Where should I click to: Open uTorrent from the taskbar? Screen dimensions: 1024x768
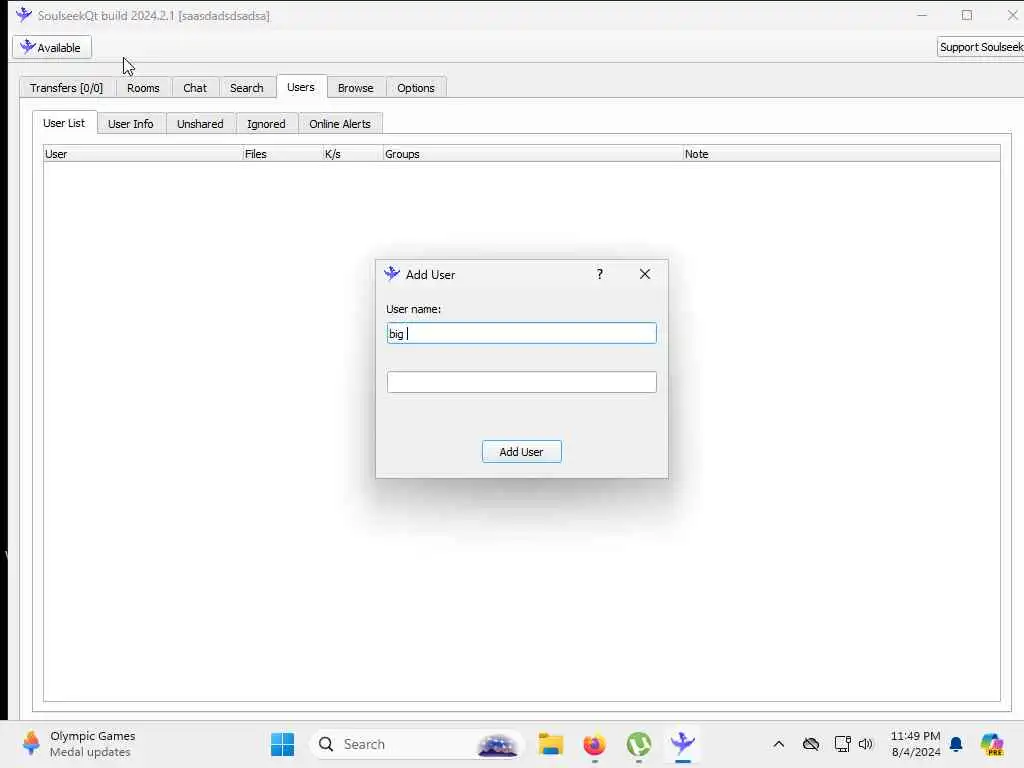(639, 744)
